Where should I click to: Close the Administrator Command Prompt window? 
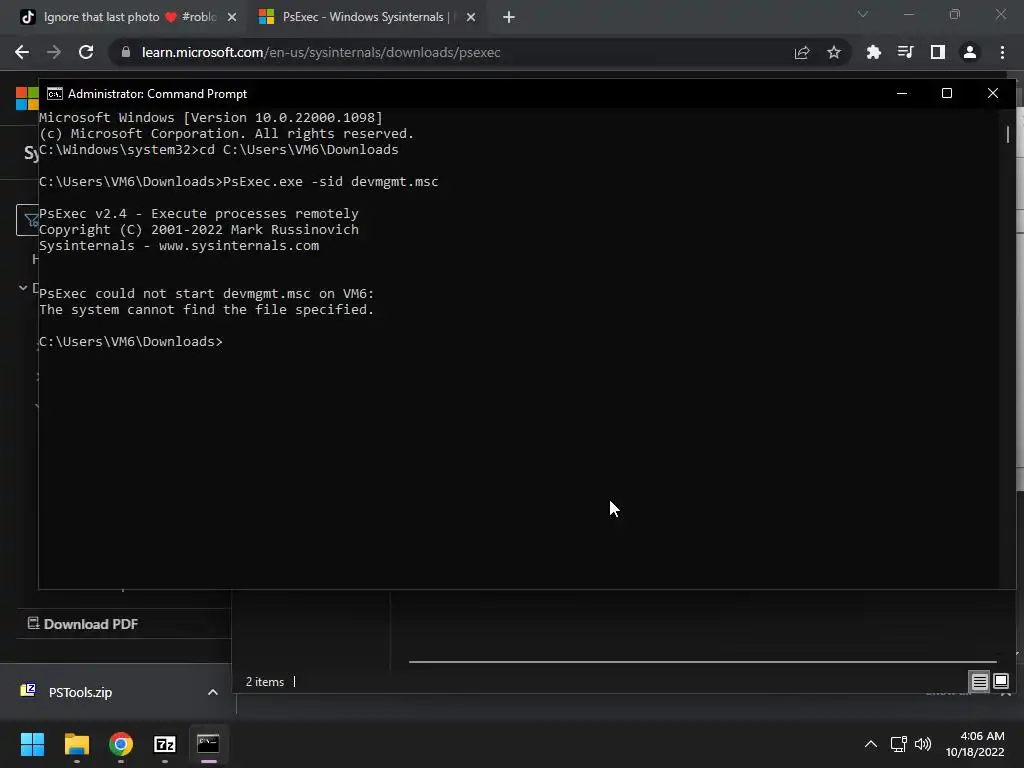pos(993,93)
